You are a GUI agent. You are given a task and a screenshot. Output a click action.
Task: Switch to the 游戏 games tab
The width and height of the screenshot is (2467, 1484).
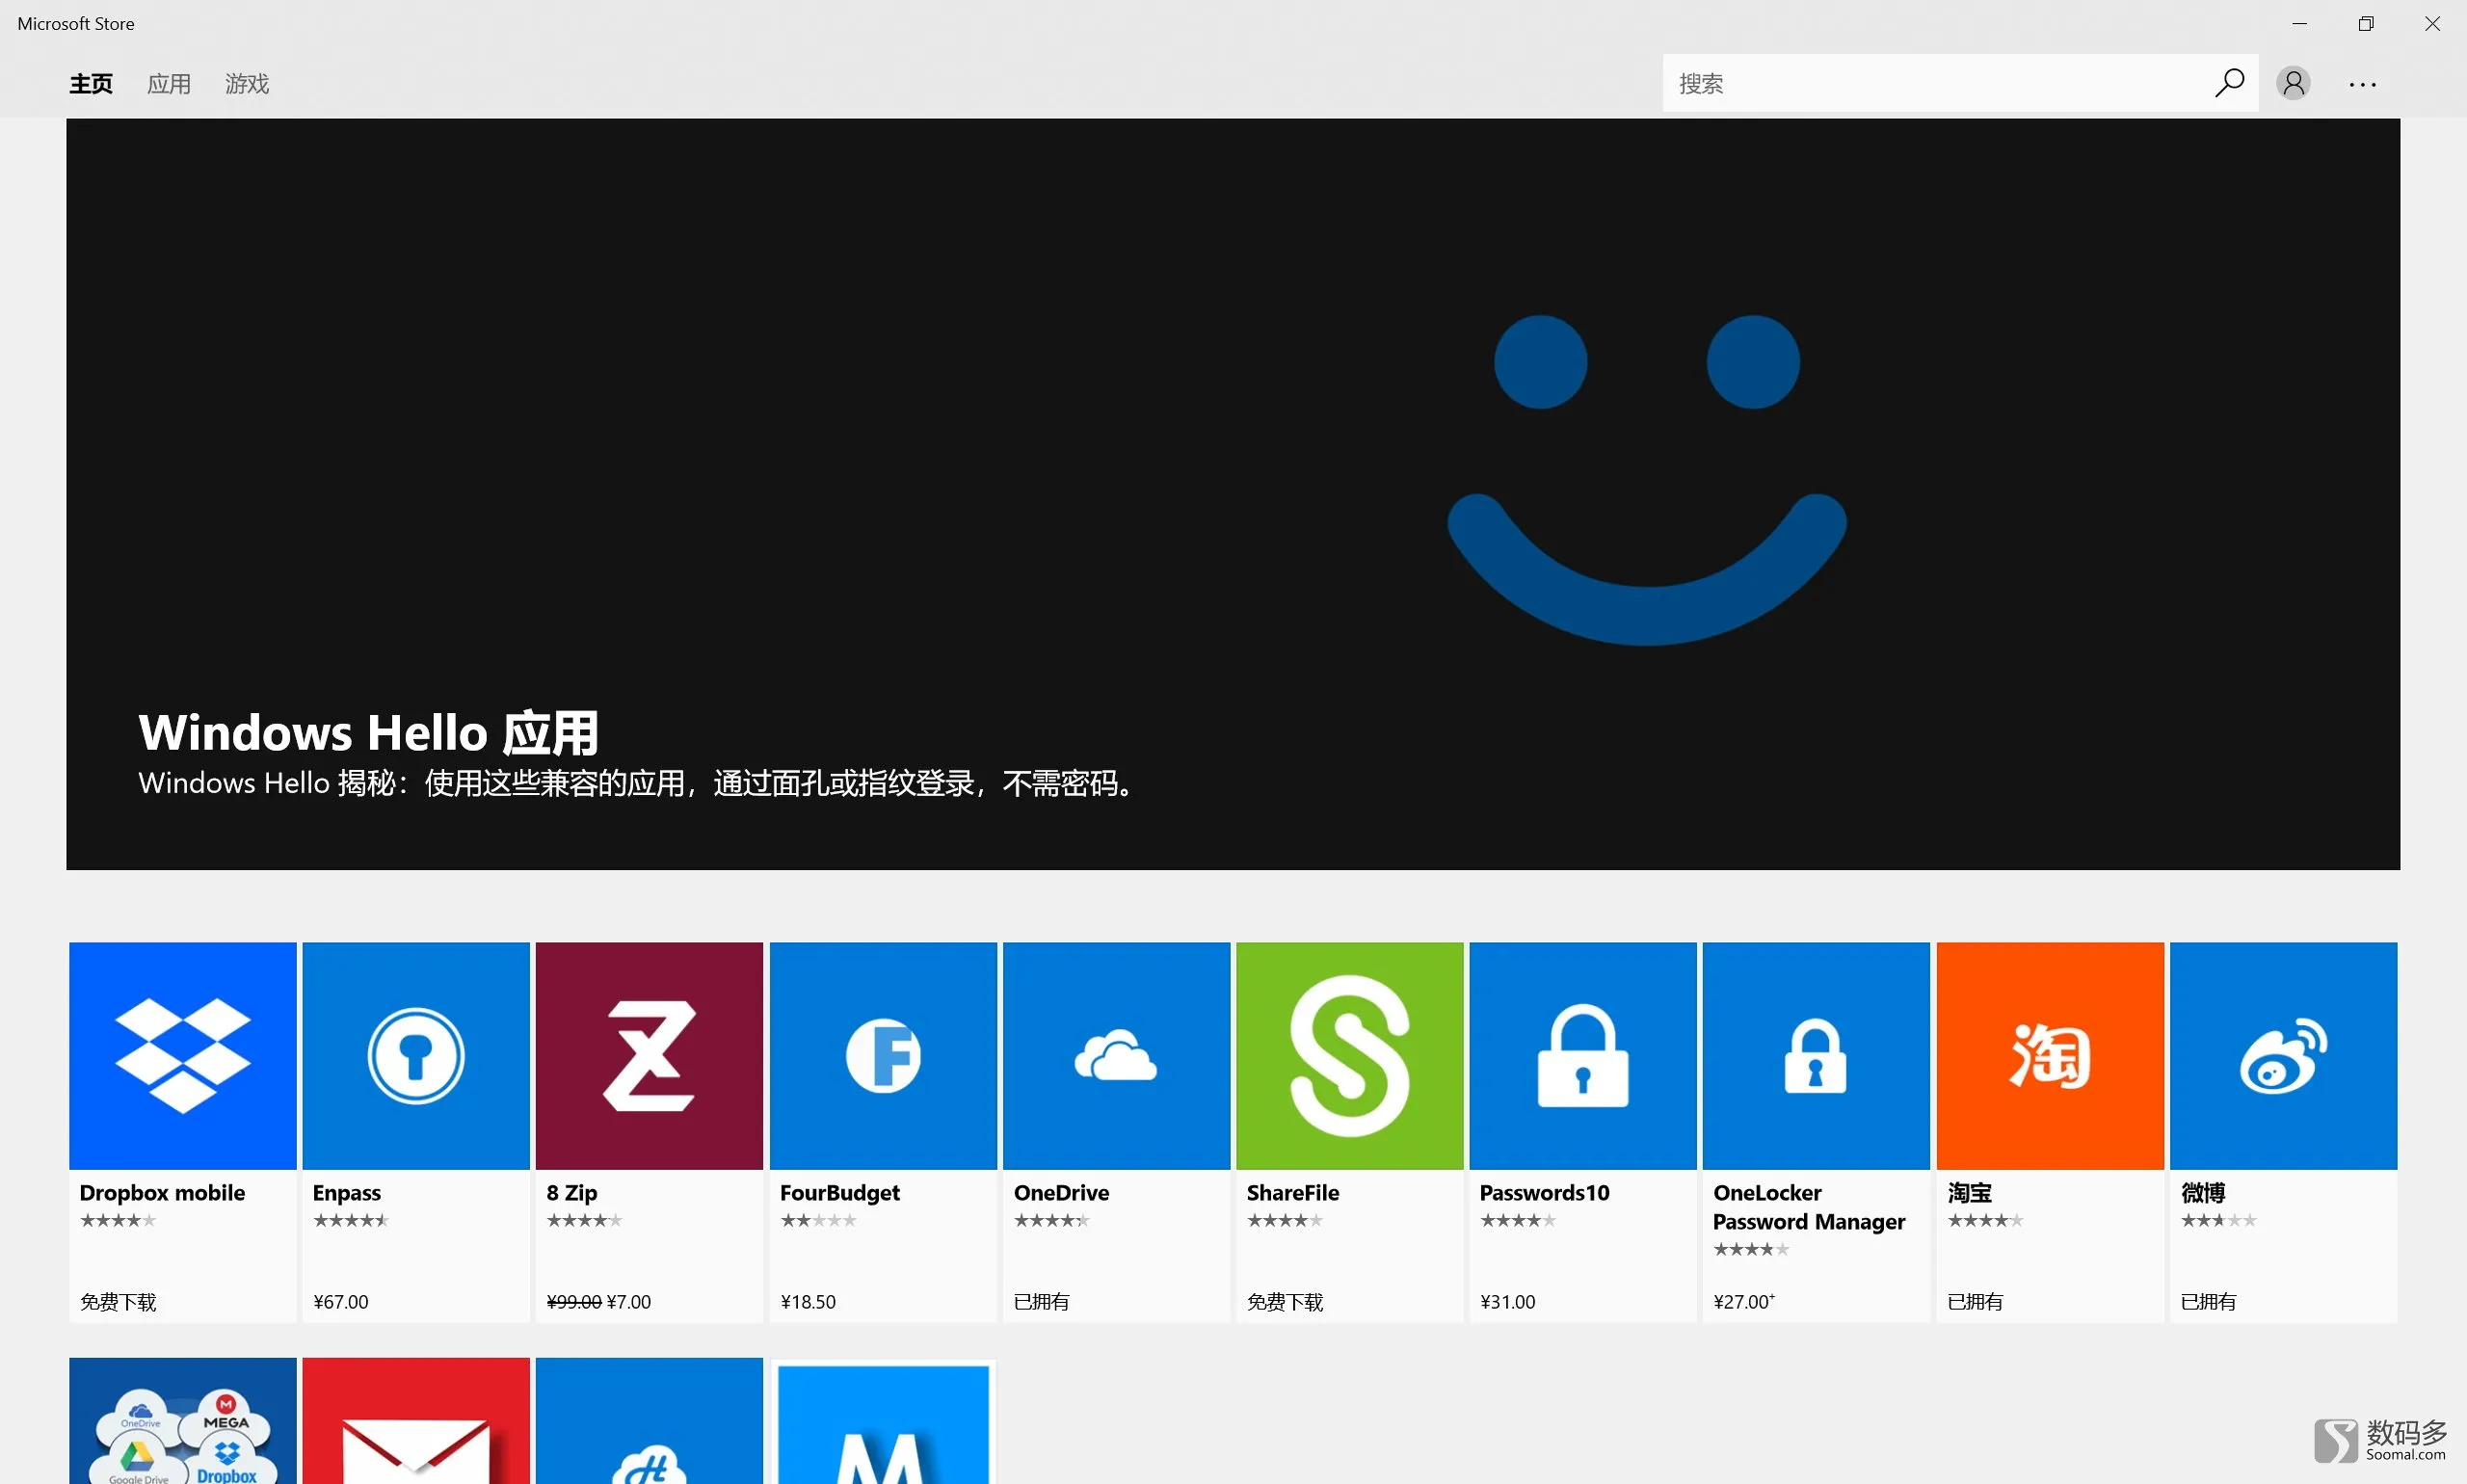coord(247,84)
